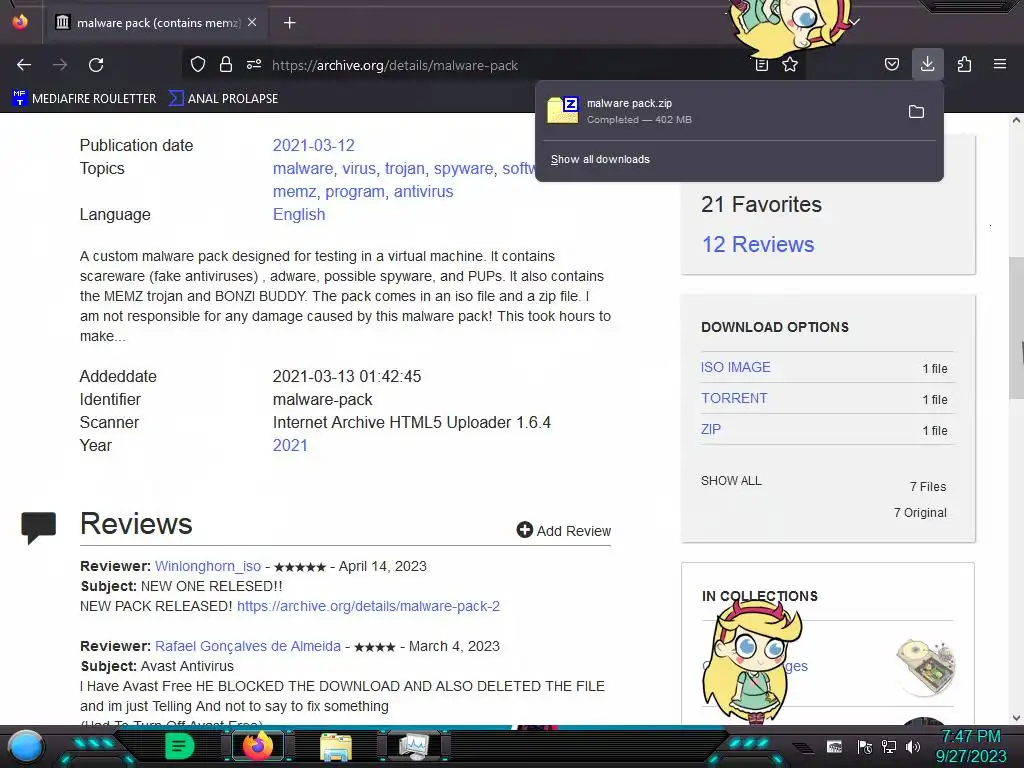This screenshot has width=1024, height=768.
Task: Download the ZIP option
Action: pyautogui.click(x=711, y=429)
